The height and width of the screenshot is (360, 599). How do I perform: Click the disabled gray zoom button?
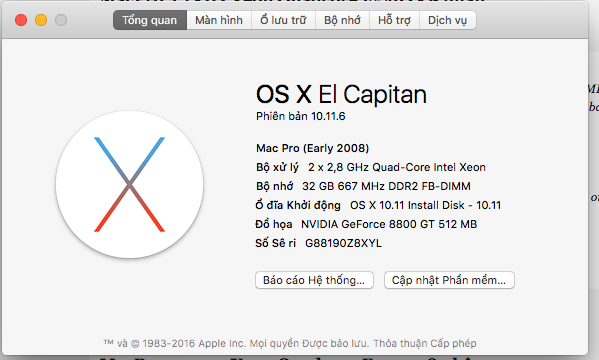pyautogui.click(x=61, y=20)
